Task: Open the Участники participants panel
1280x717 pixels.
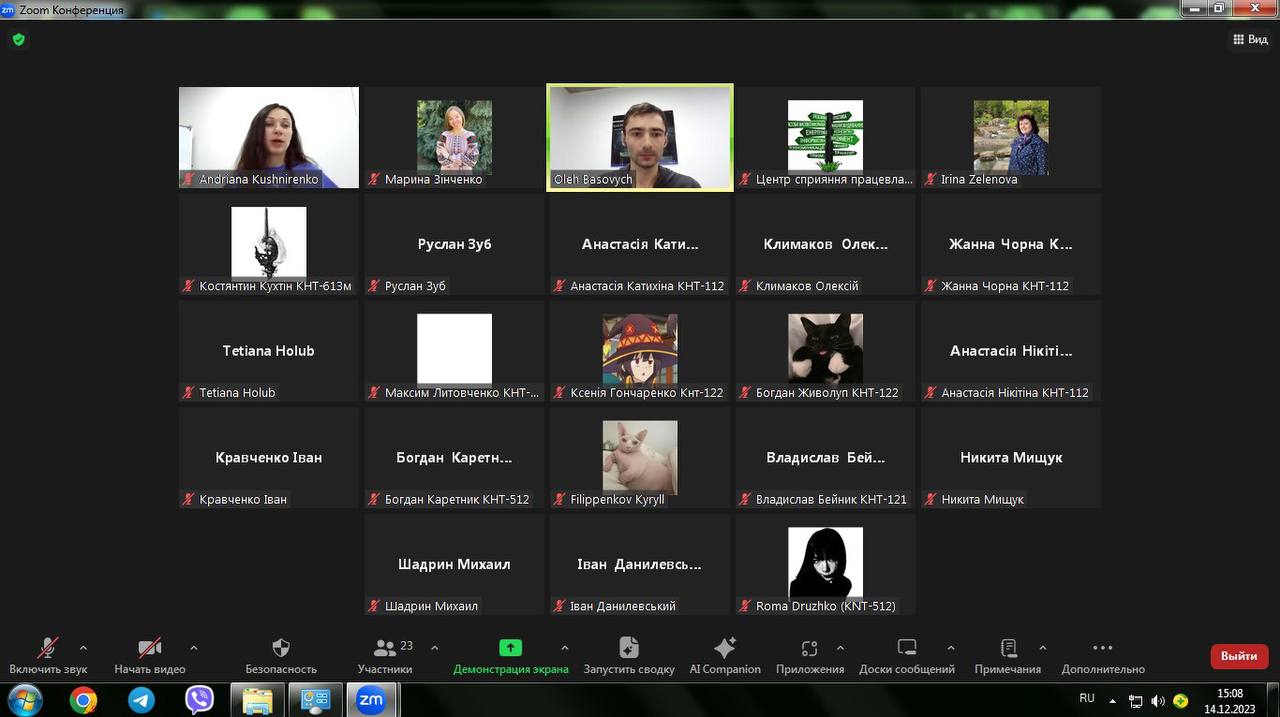Action: pos(385,648)
